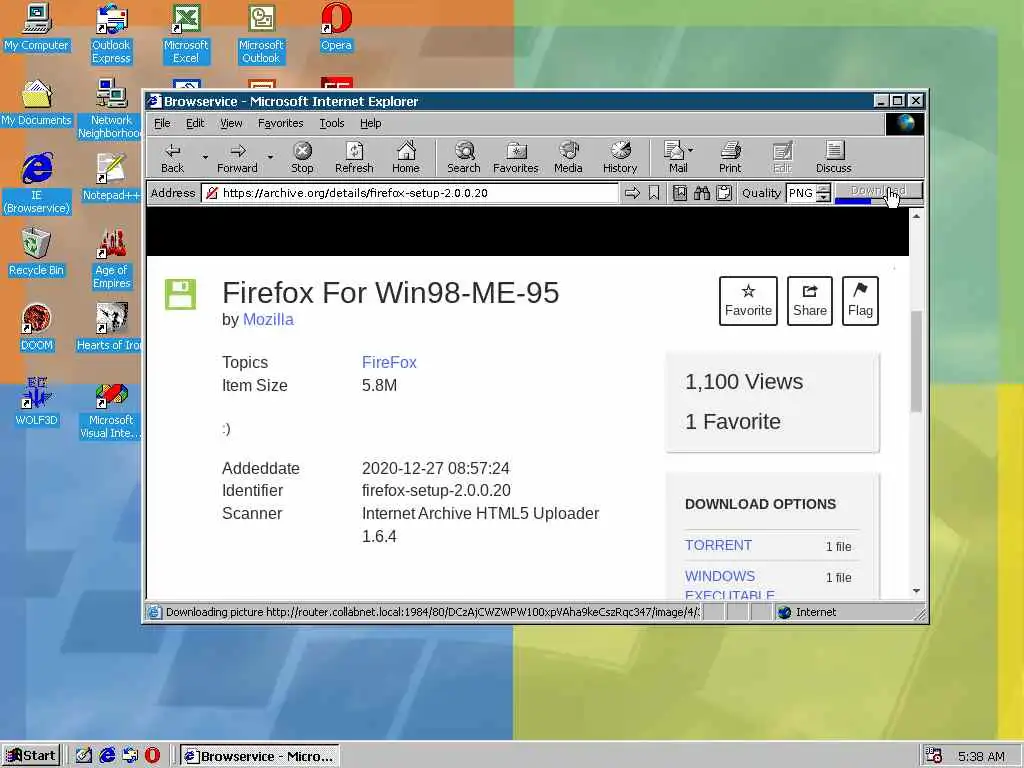Open the File menu
The height and width of the screenshot is (768, 1024).
(162, 123)
